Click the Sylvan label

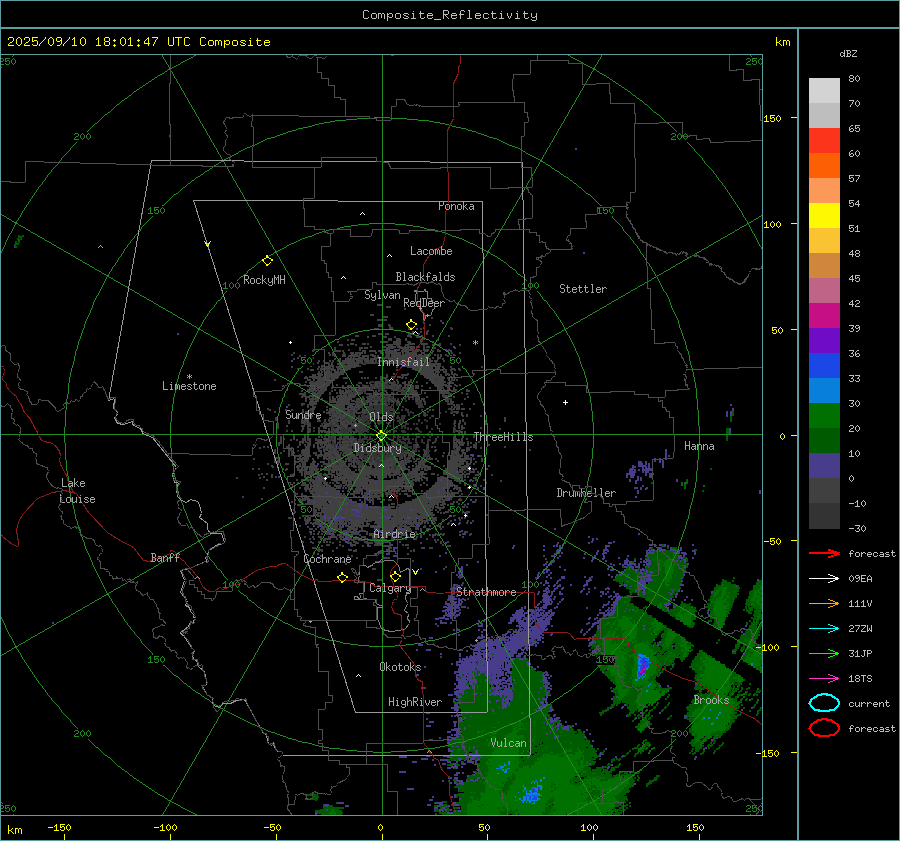tap(382, 295)
